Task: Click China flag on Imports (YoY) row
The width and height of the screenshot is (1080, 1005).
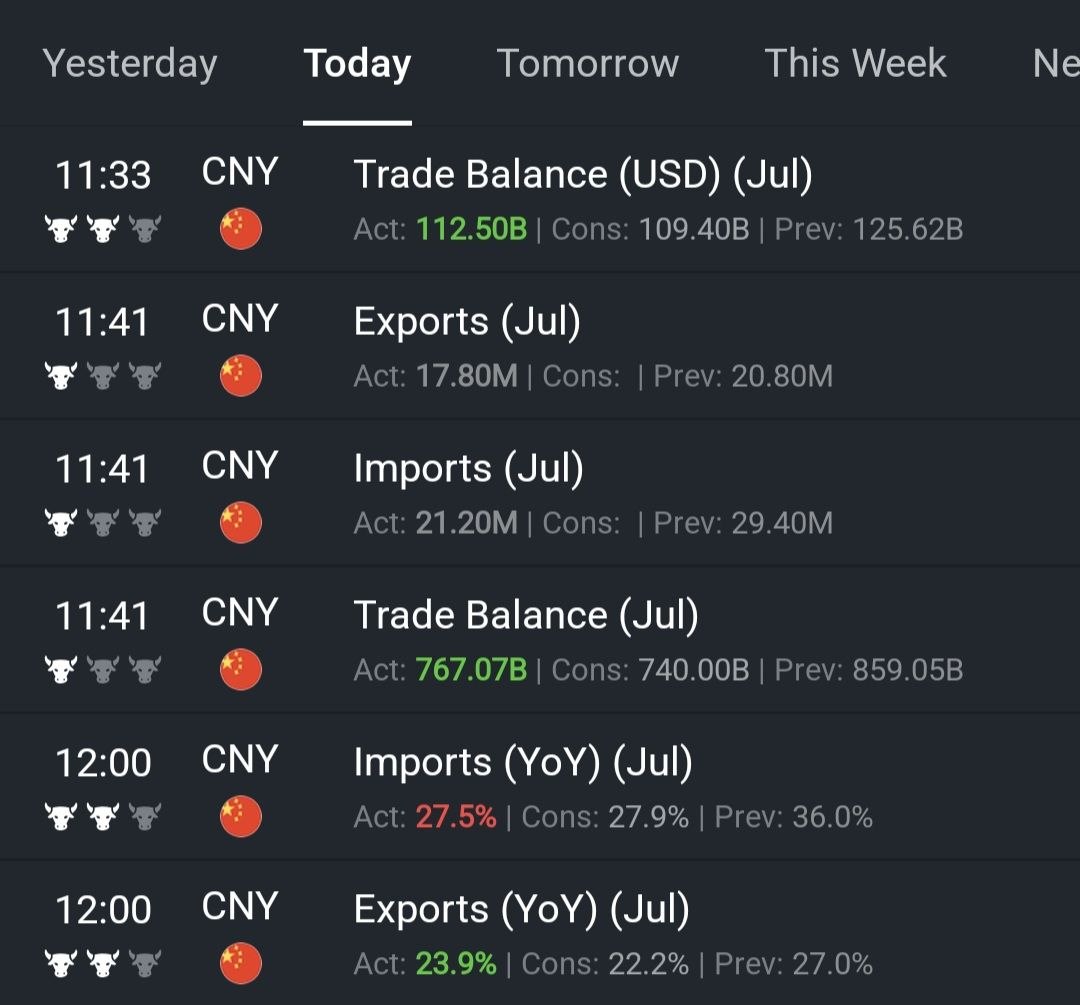Action: (240, 816)
